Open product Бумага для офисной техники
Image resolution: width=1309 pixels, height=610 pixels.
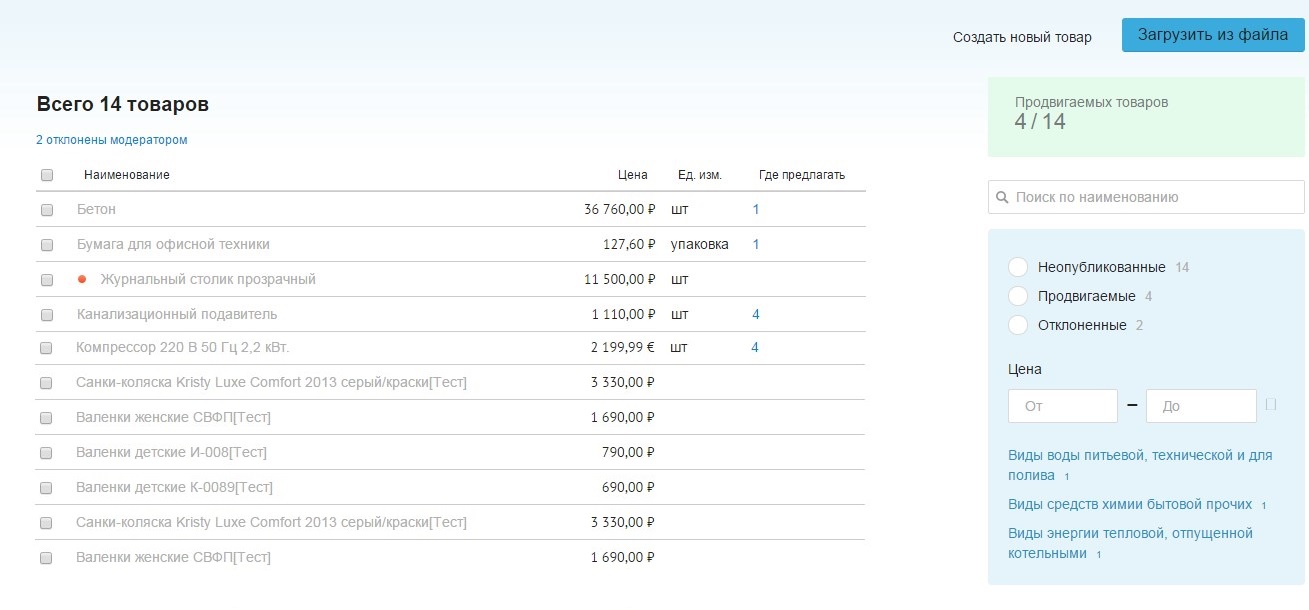173,244
